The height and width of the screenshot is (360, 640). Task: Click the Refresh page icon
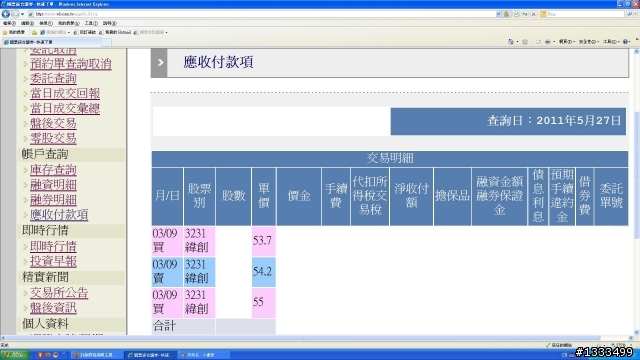pos(525,14)
